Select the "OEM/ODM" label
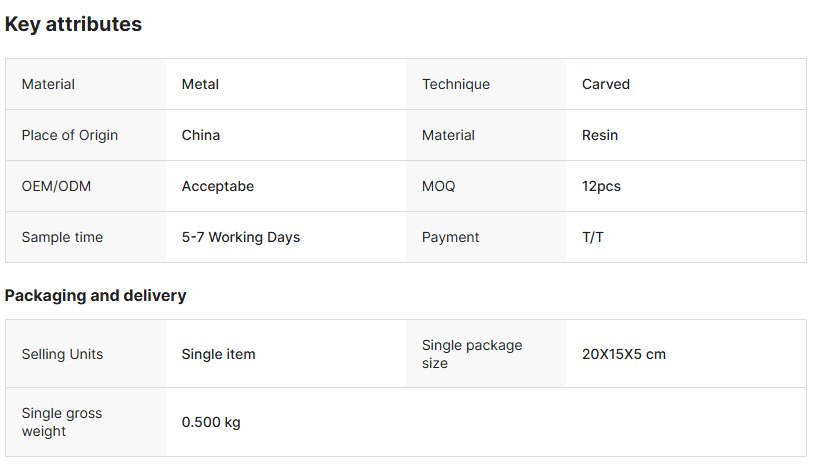 pyautogui.click(x=56, y=186)
